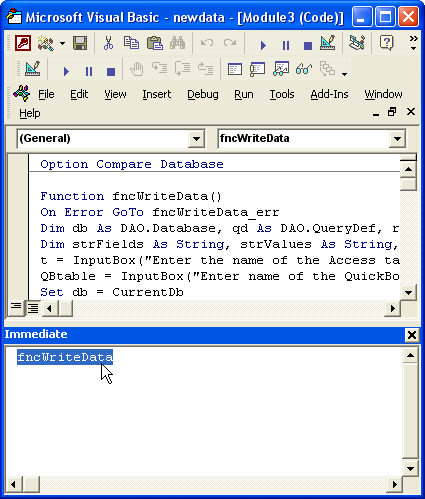Screen dimensions: 425x499
Task: Open the File menu
Action: pos(46,95)
